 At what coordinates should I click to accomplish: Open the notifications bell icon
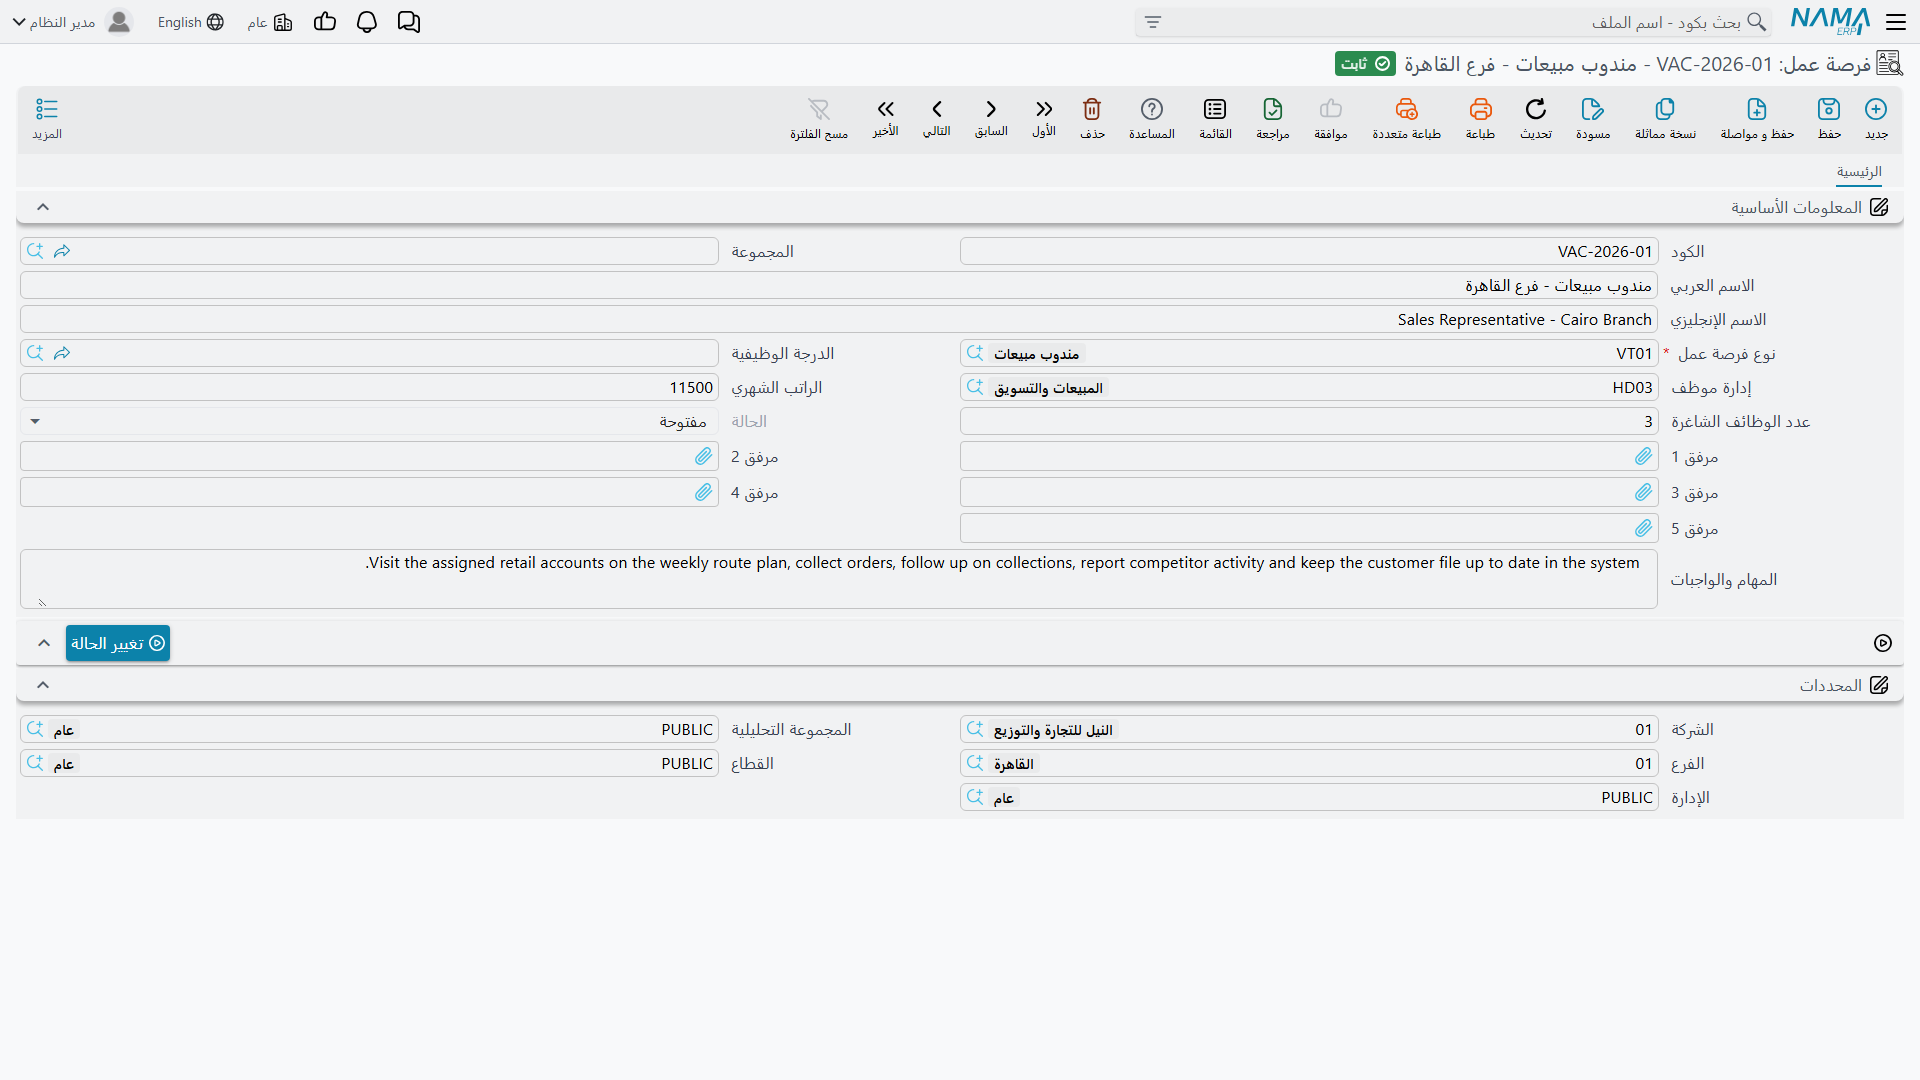pos(367,22)
